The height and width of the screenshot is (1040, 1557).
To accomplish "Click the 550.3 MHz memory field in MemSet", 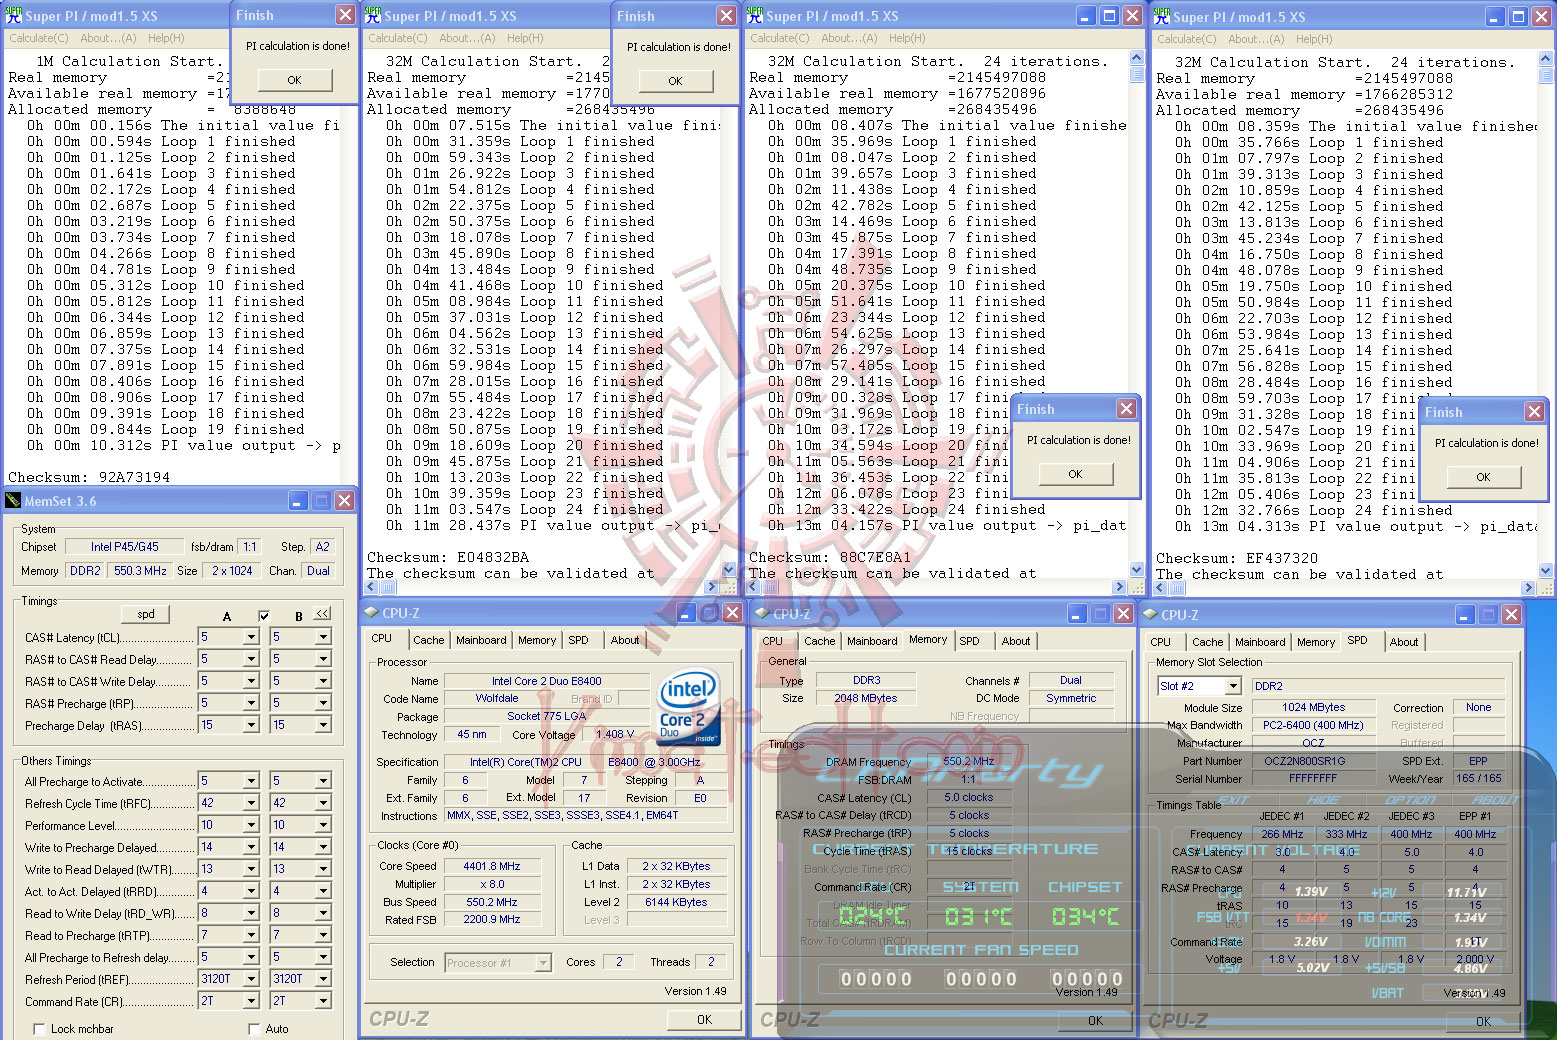I will click(x=140, y=571).
